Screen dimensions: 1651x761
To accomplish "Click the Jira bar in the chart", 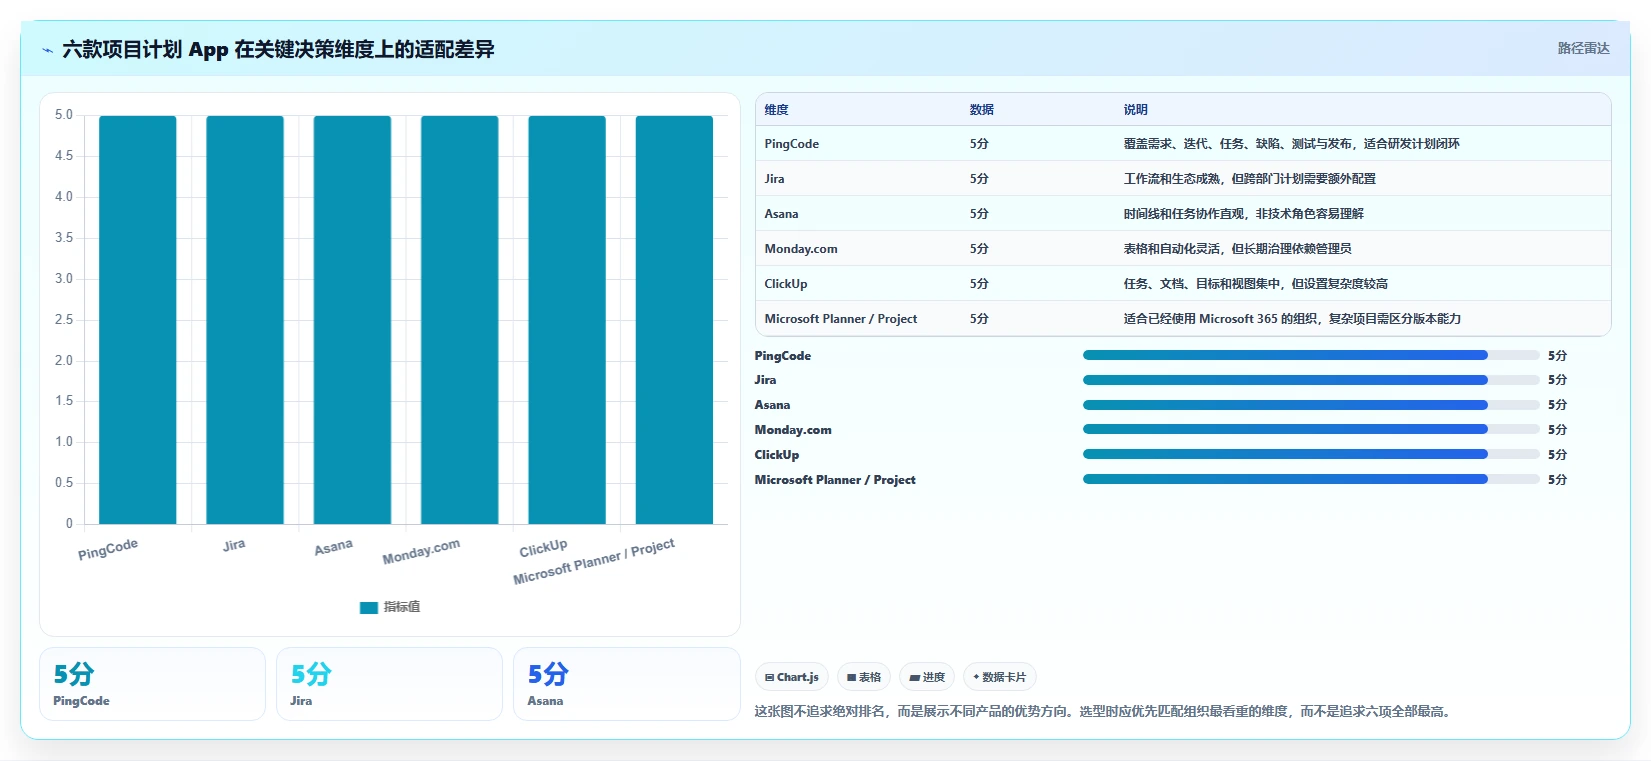I will click(x=245, y=320).
